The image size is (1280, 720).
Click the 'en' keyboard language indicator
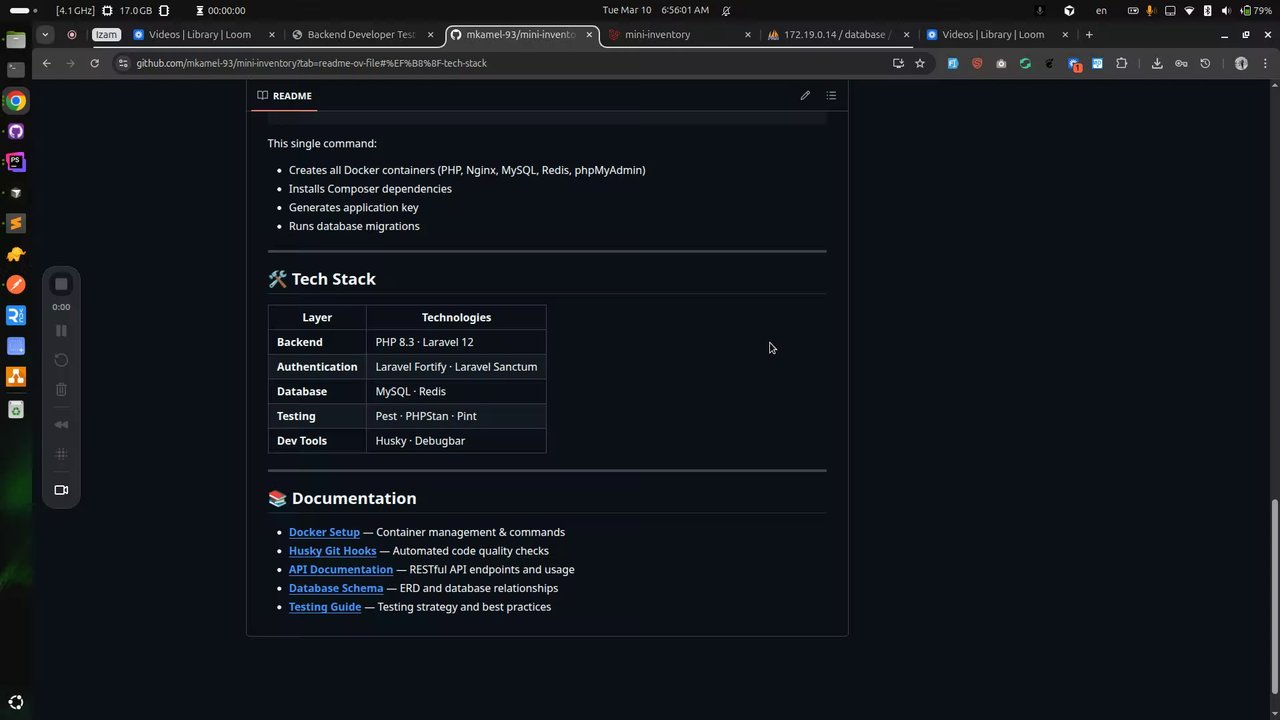[x=1101, y=10]
